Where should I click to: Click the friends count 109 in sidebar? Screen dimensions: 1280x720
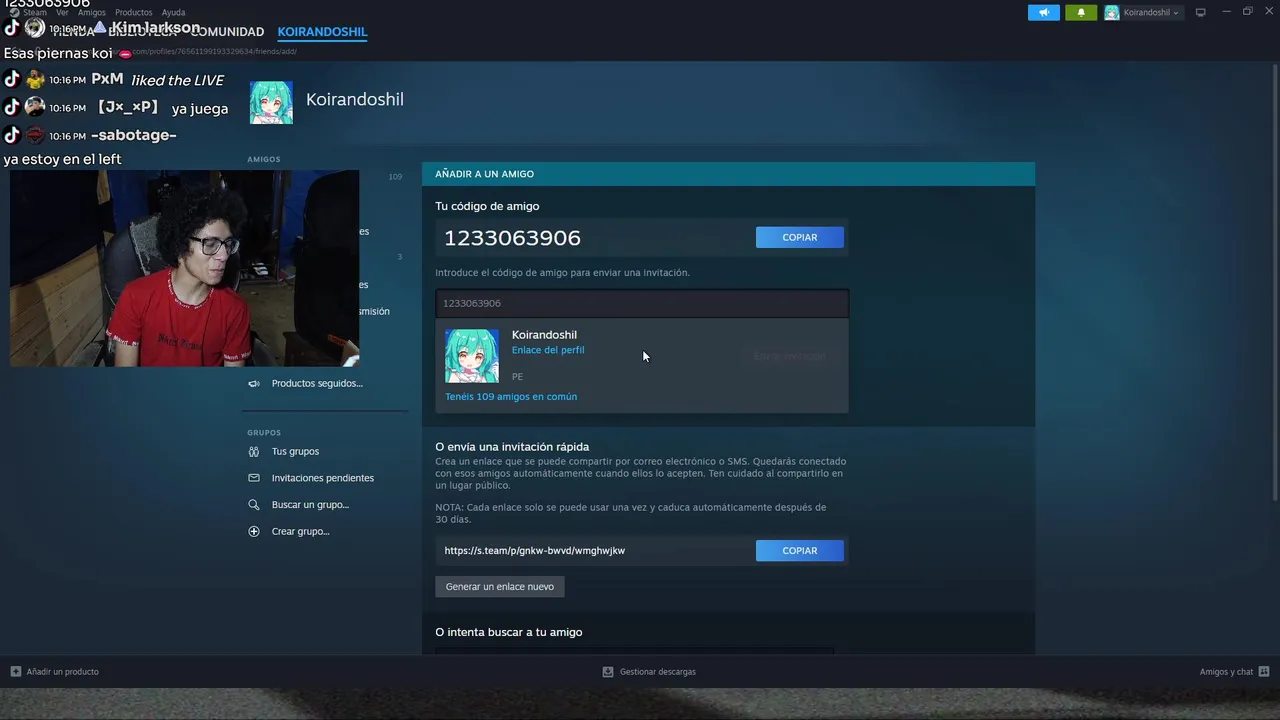(x=395, y=177)
